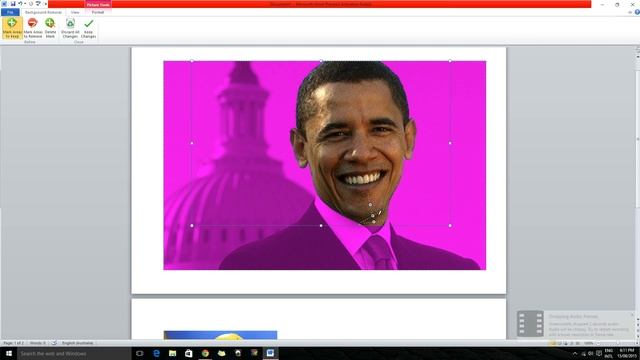Viewport: 640px width, 360px height.
Task: Click Keep Changes checkmark
Action: [88, 28]
